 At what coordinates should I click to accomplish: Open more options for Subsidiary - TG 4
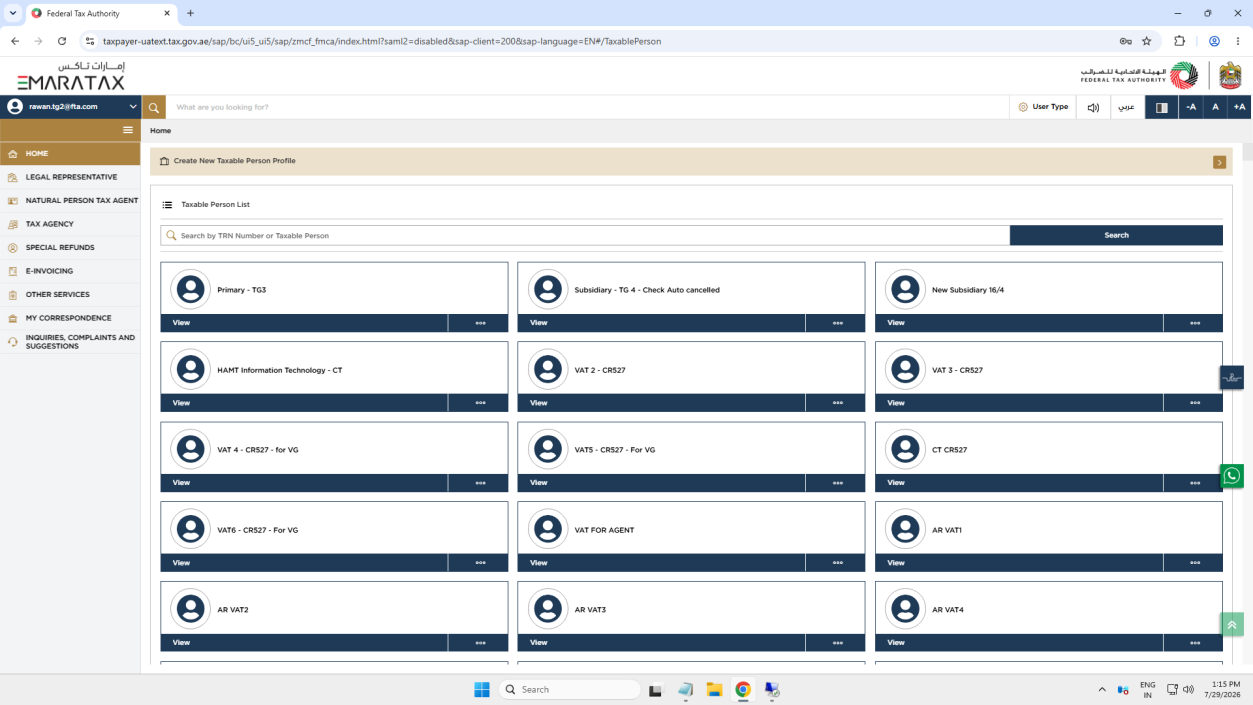[837, 323]
